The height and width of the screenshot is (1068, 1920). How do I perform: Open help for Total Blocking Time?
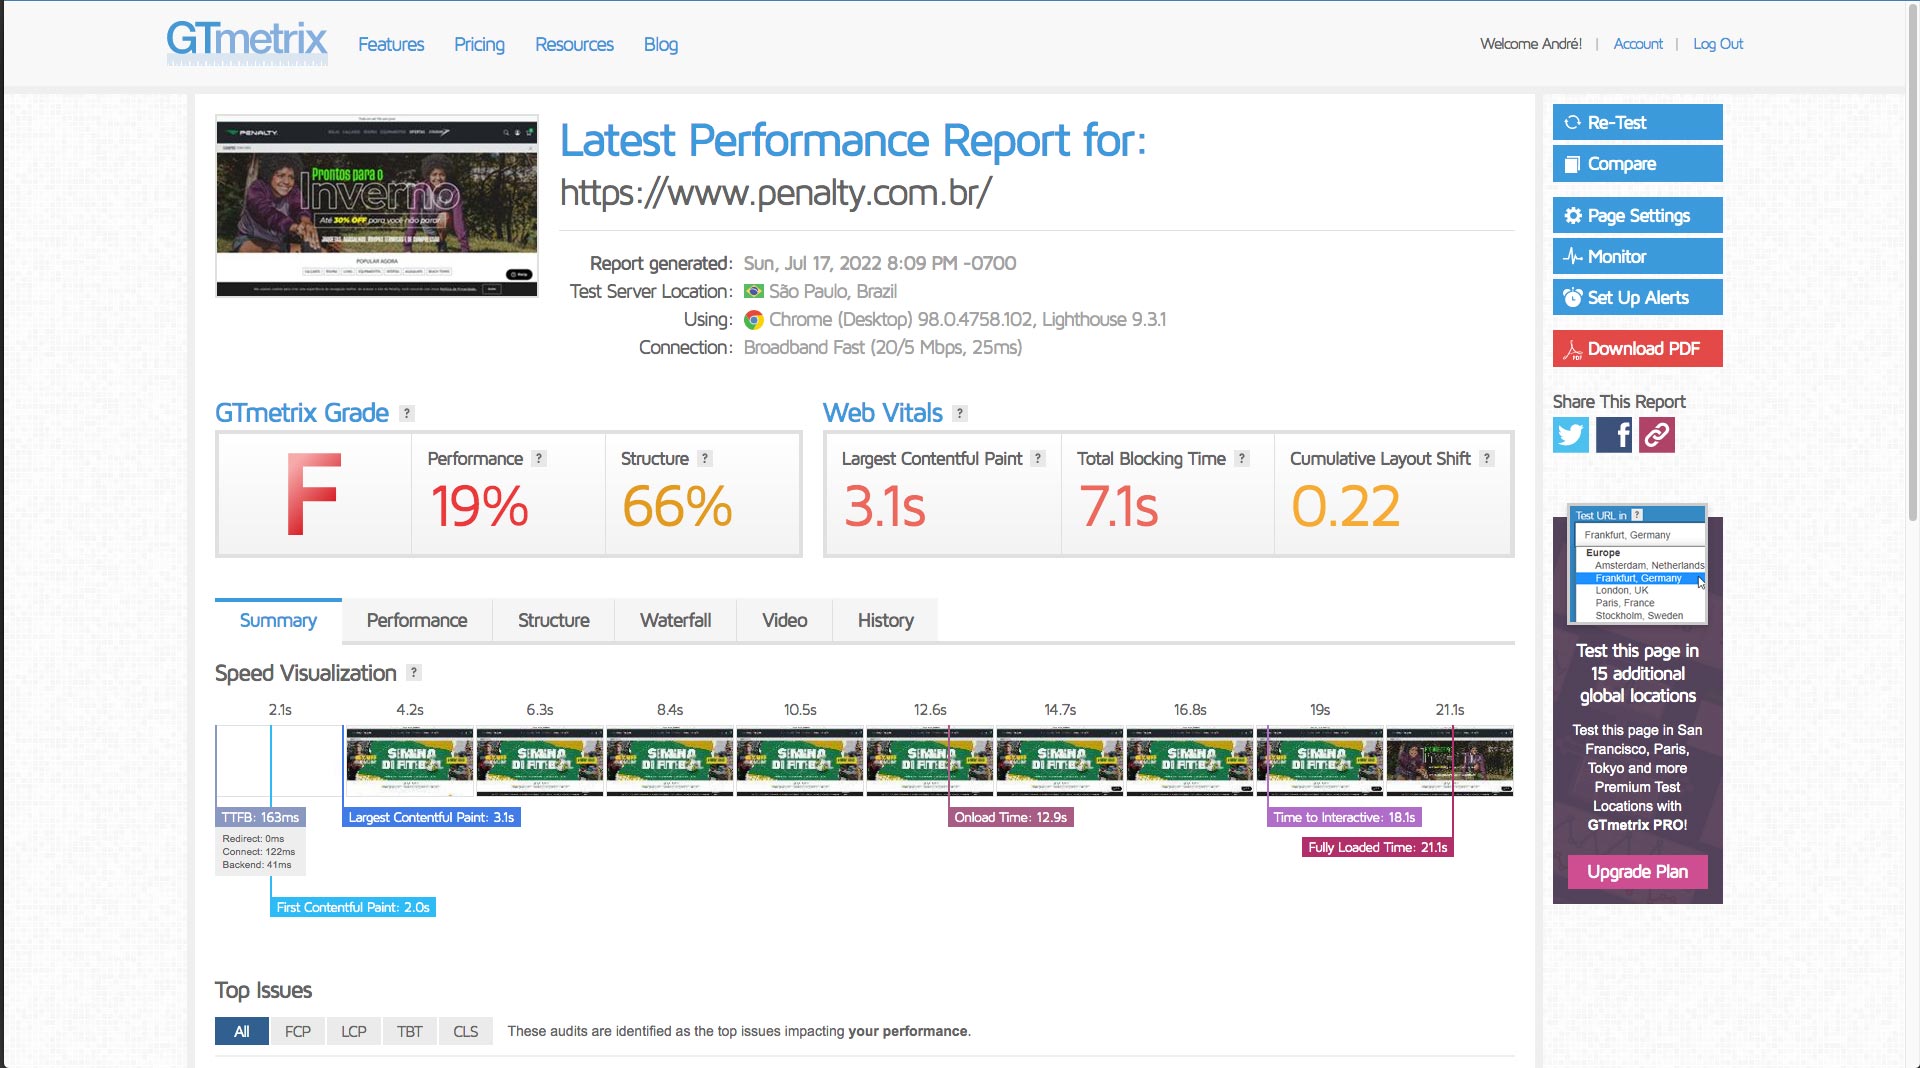[x=1242, y=458]
